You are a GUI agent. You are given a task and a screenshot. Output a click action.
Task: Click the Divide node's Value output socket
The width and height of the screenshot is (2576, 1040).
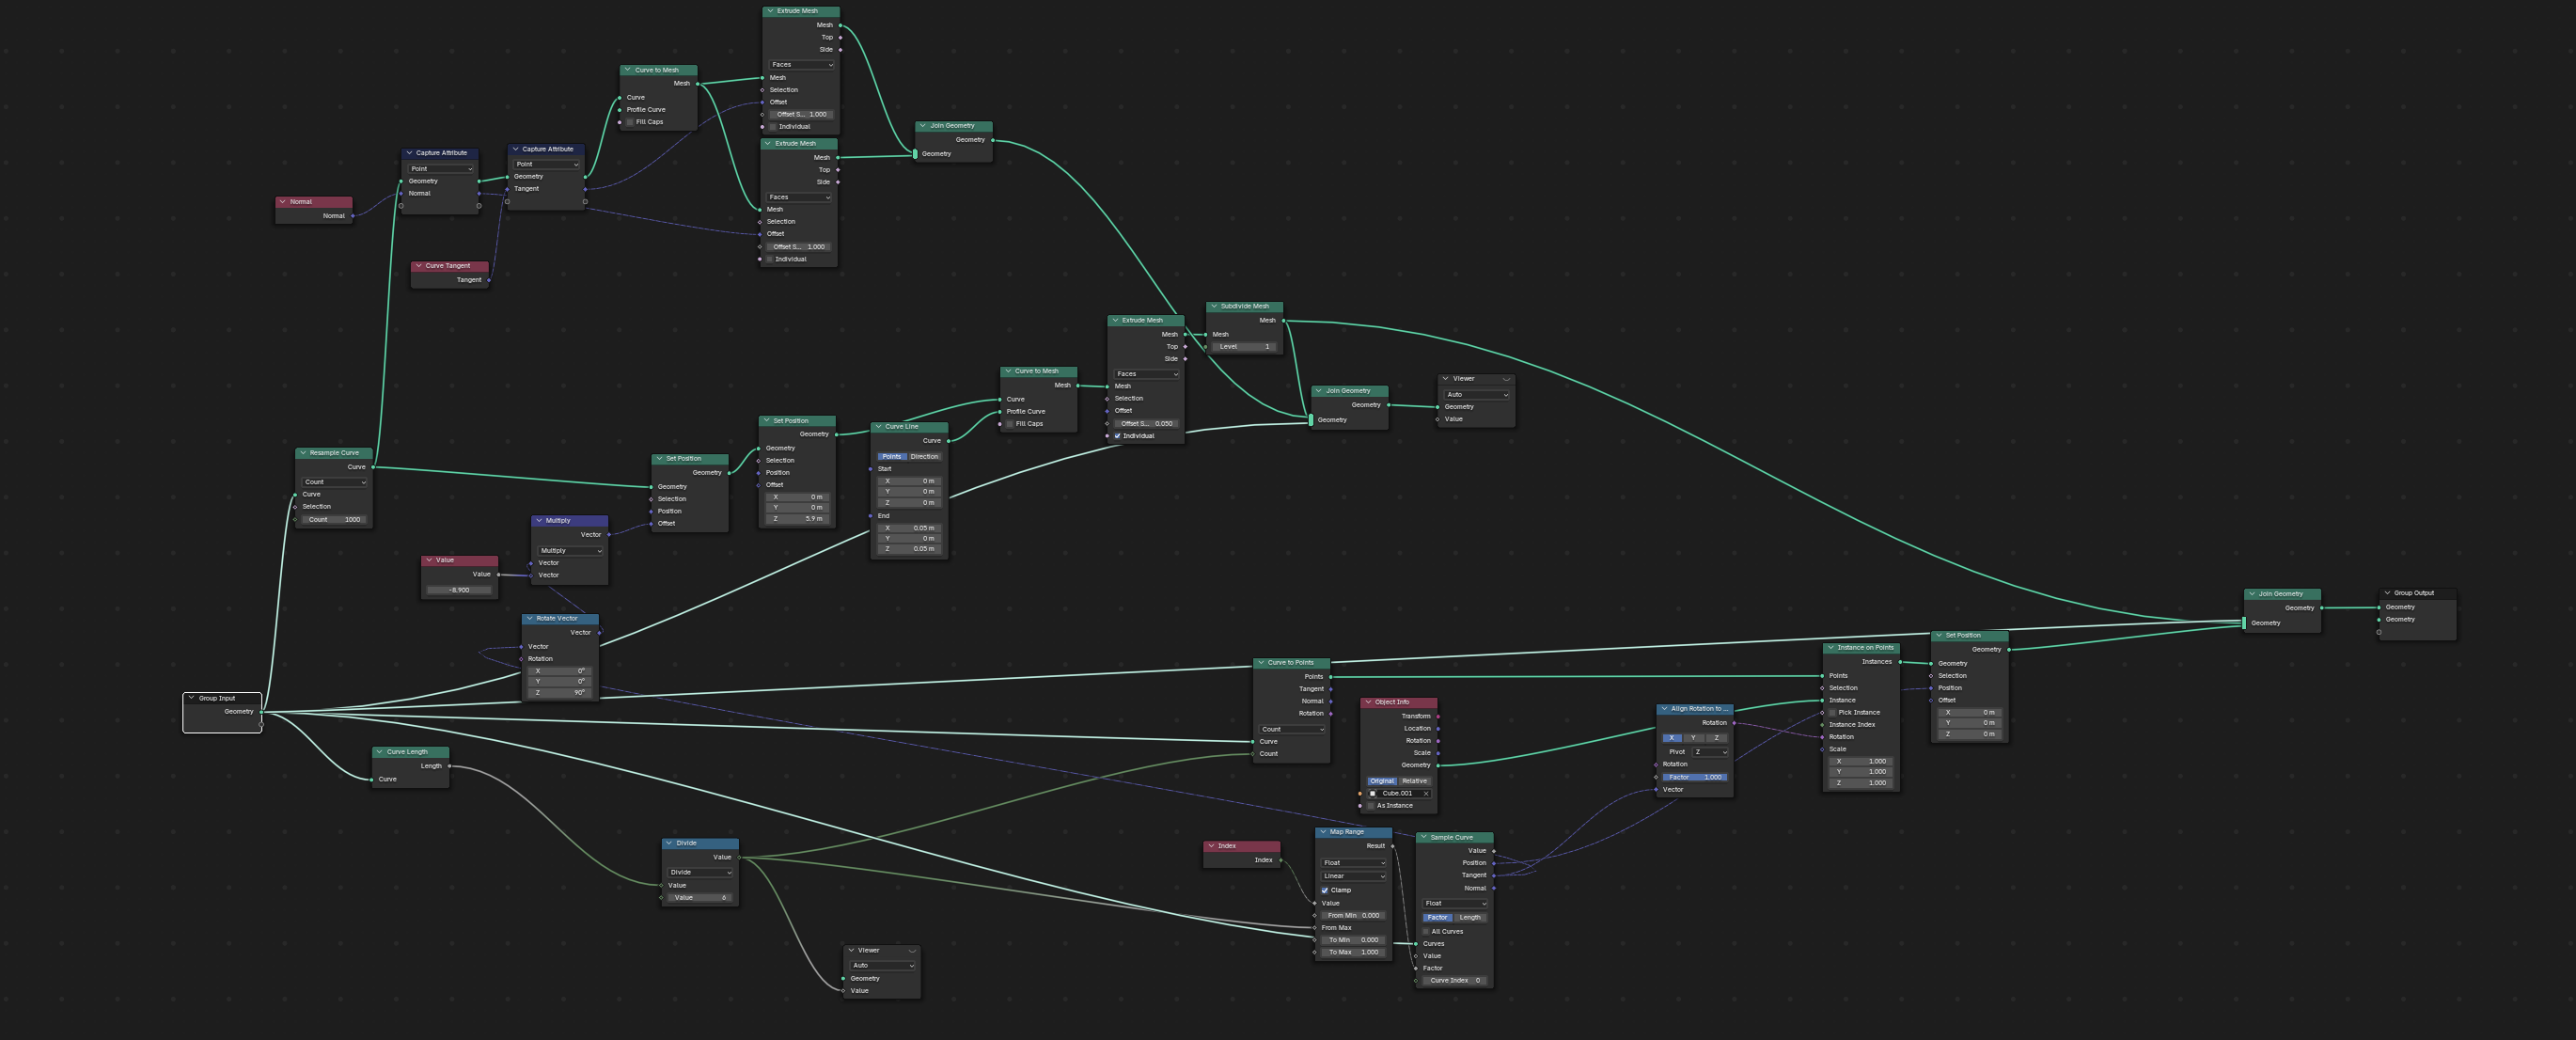pos(739,857)
